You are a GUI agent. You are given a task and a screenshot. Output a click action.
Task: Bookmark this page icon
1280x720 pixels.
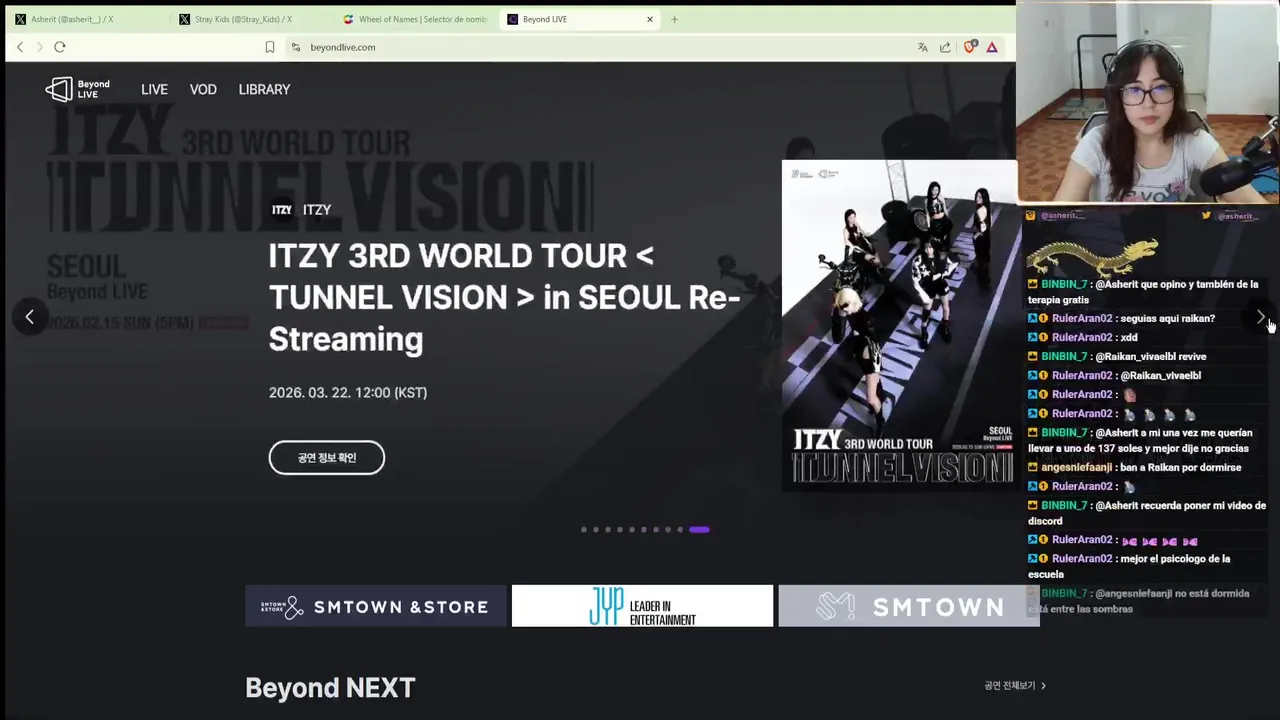click(270, 47)
